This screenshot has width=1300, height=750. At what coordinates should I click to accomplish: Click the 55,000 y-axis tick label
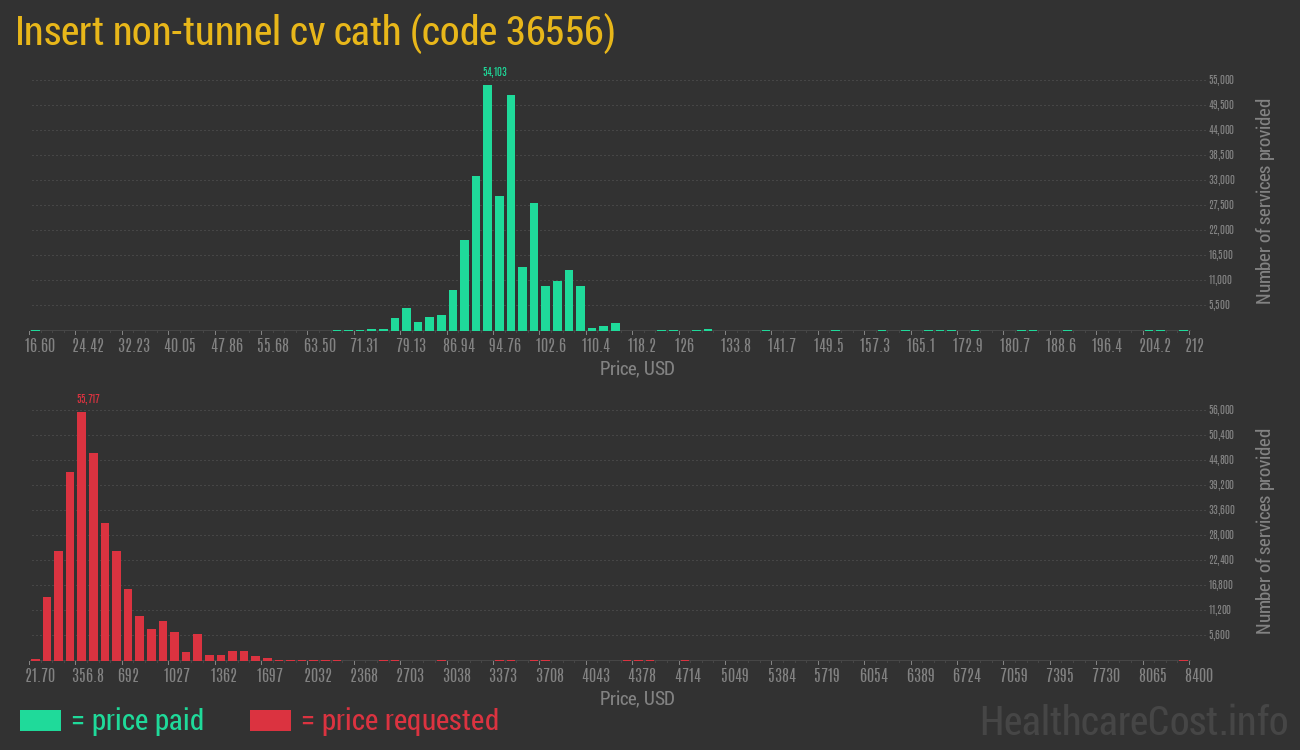tap(1221, 80)
